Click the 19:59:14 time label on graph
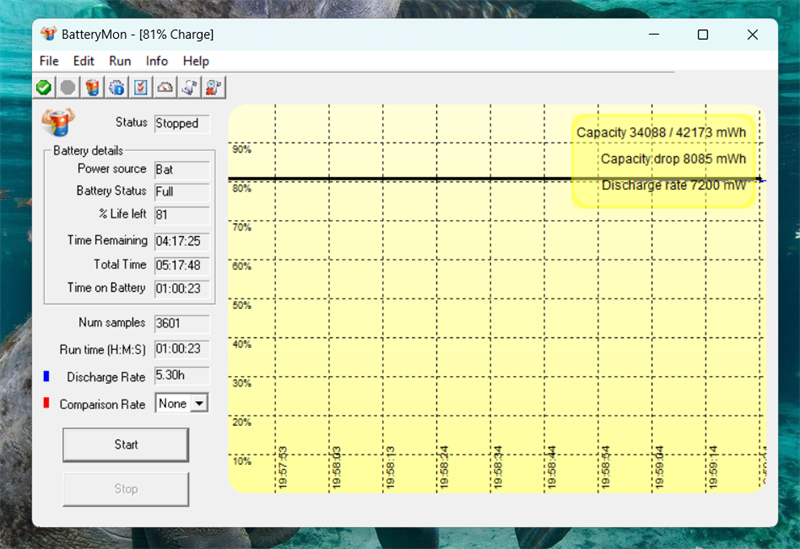Viewport: 800px width, 549px height. pos(713,467)
